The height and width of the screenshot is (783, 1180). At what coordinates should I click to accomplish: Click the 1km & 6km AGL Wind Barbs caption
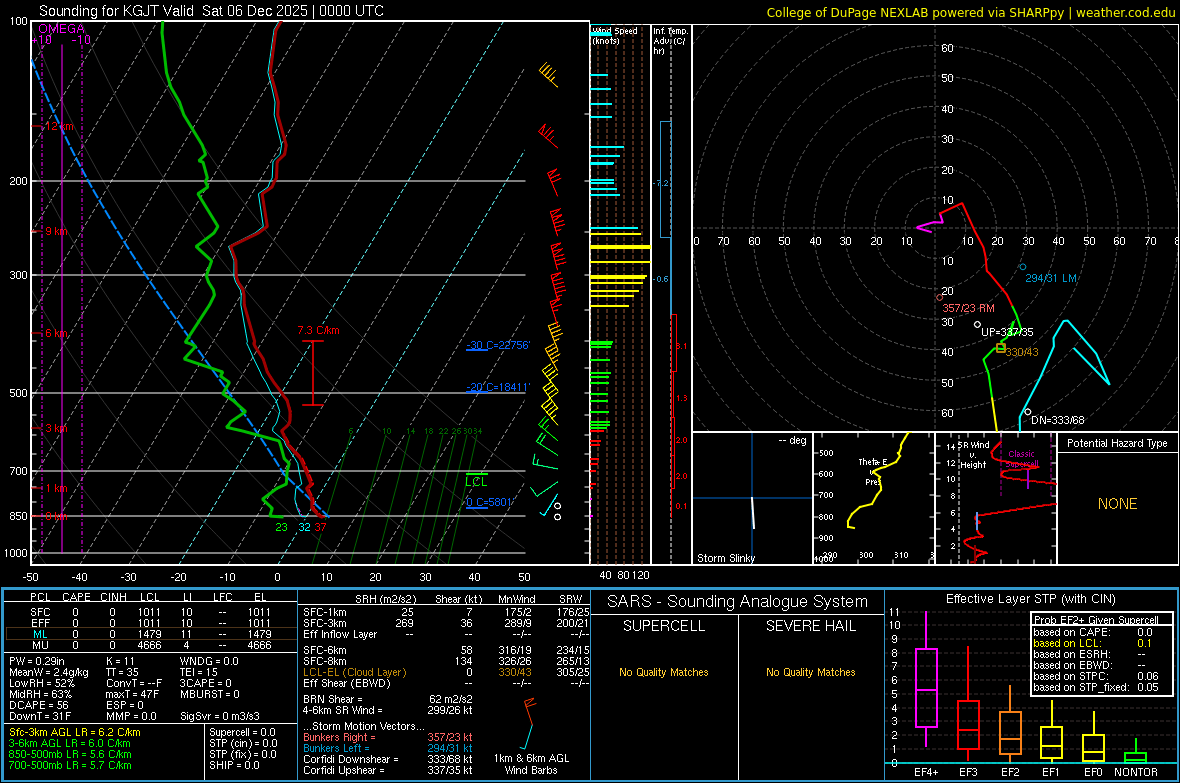tap(531, 764)
